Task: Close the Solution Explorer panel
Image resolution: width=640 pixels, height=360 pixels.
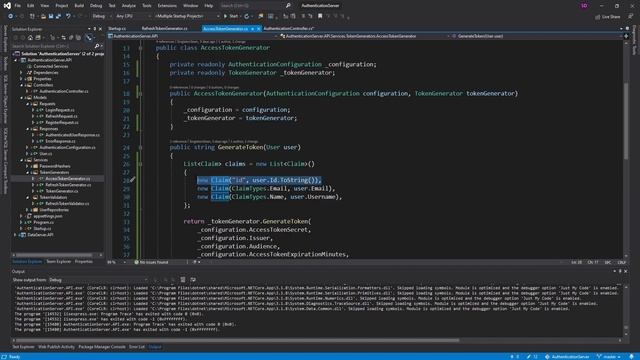Action: pyautogui.click(x=100, y=29)
